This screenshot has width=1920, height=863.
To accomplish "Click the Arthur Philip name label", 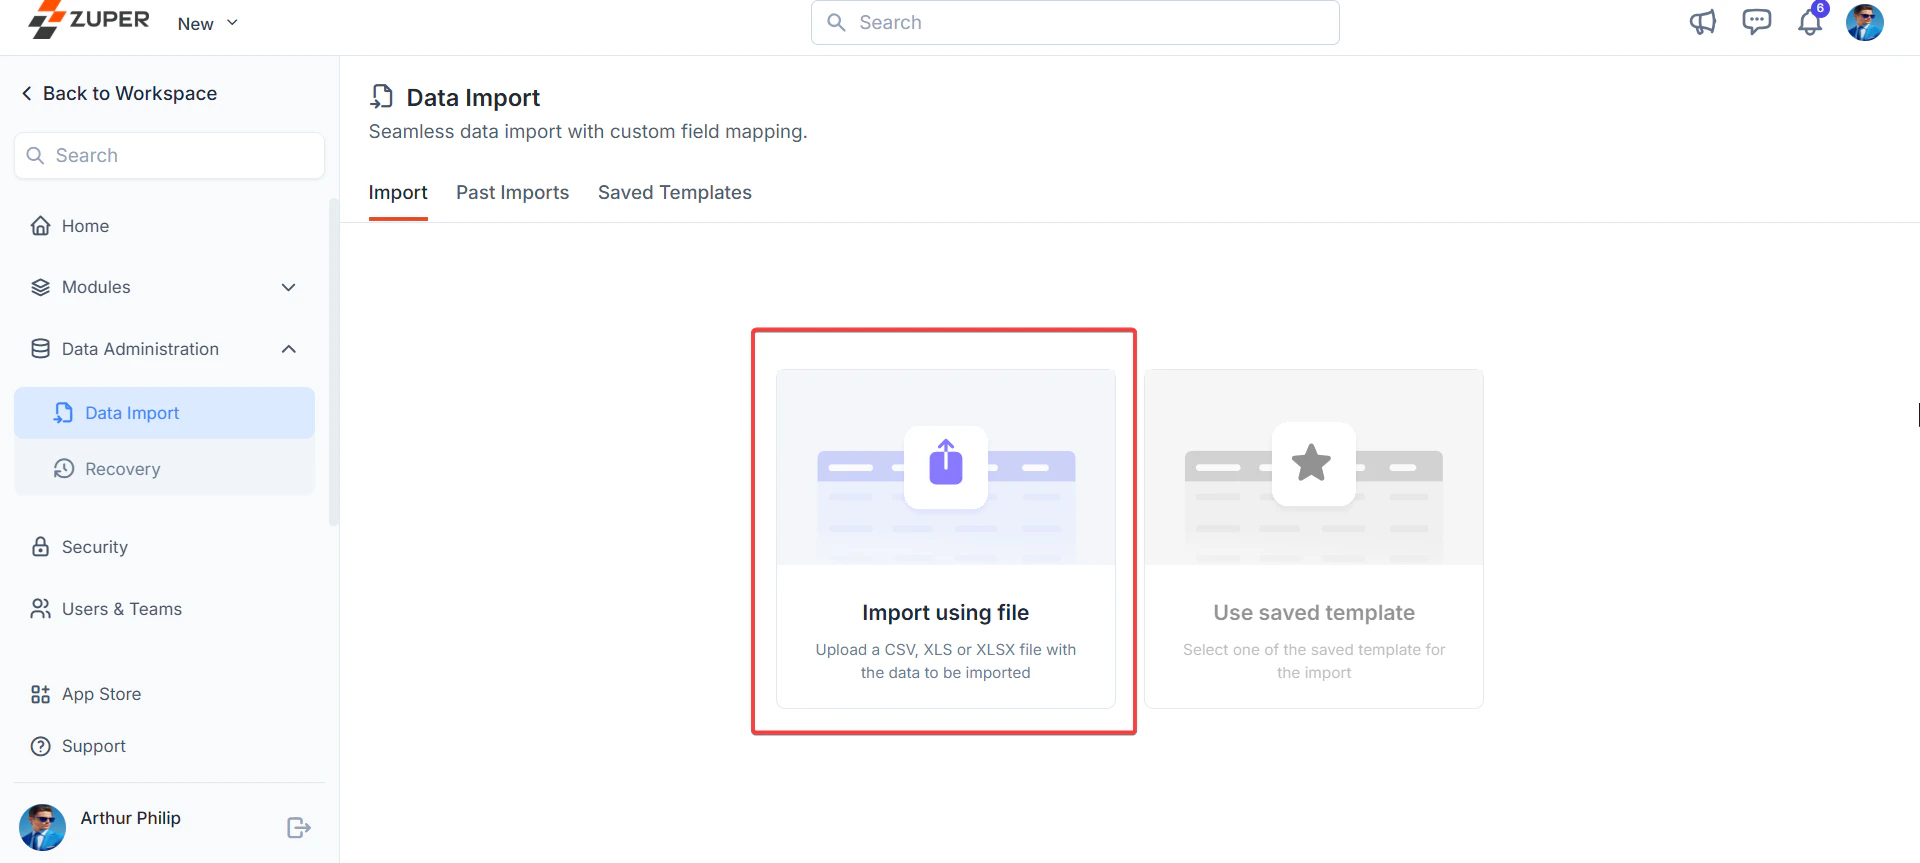I will [x=131, y=818].
